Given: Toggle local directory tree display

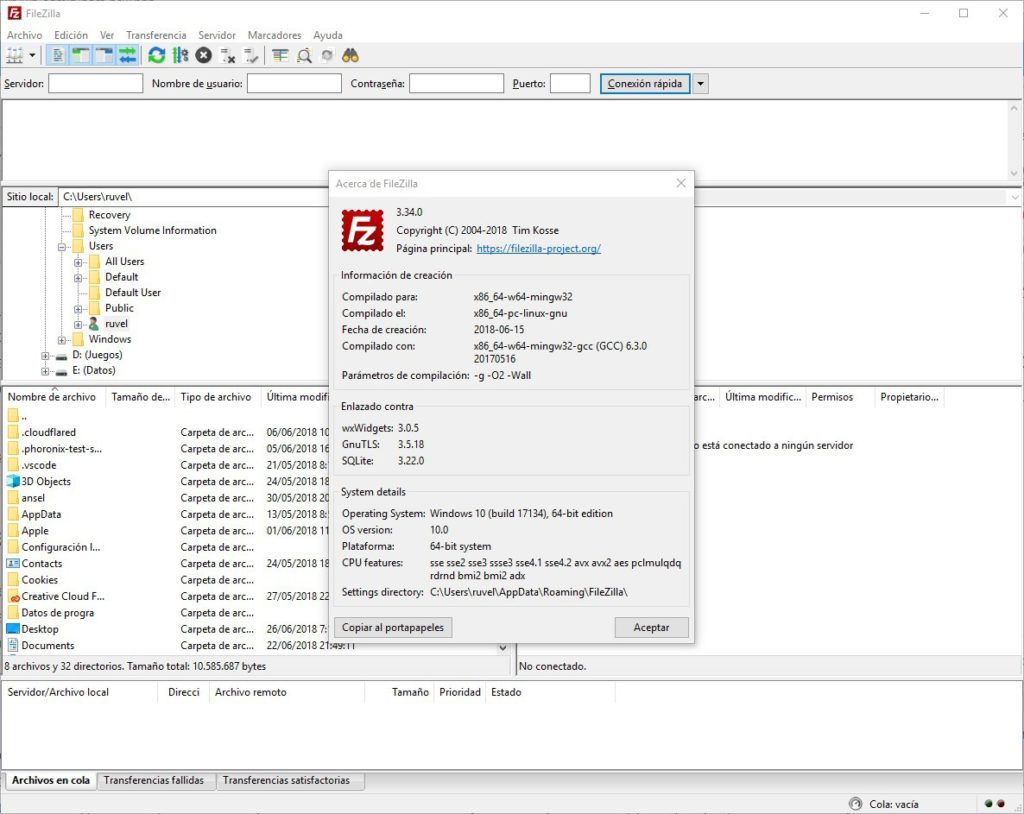Looking at the screenshot, I should (x=80, y=56).
